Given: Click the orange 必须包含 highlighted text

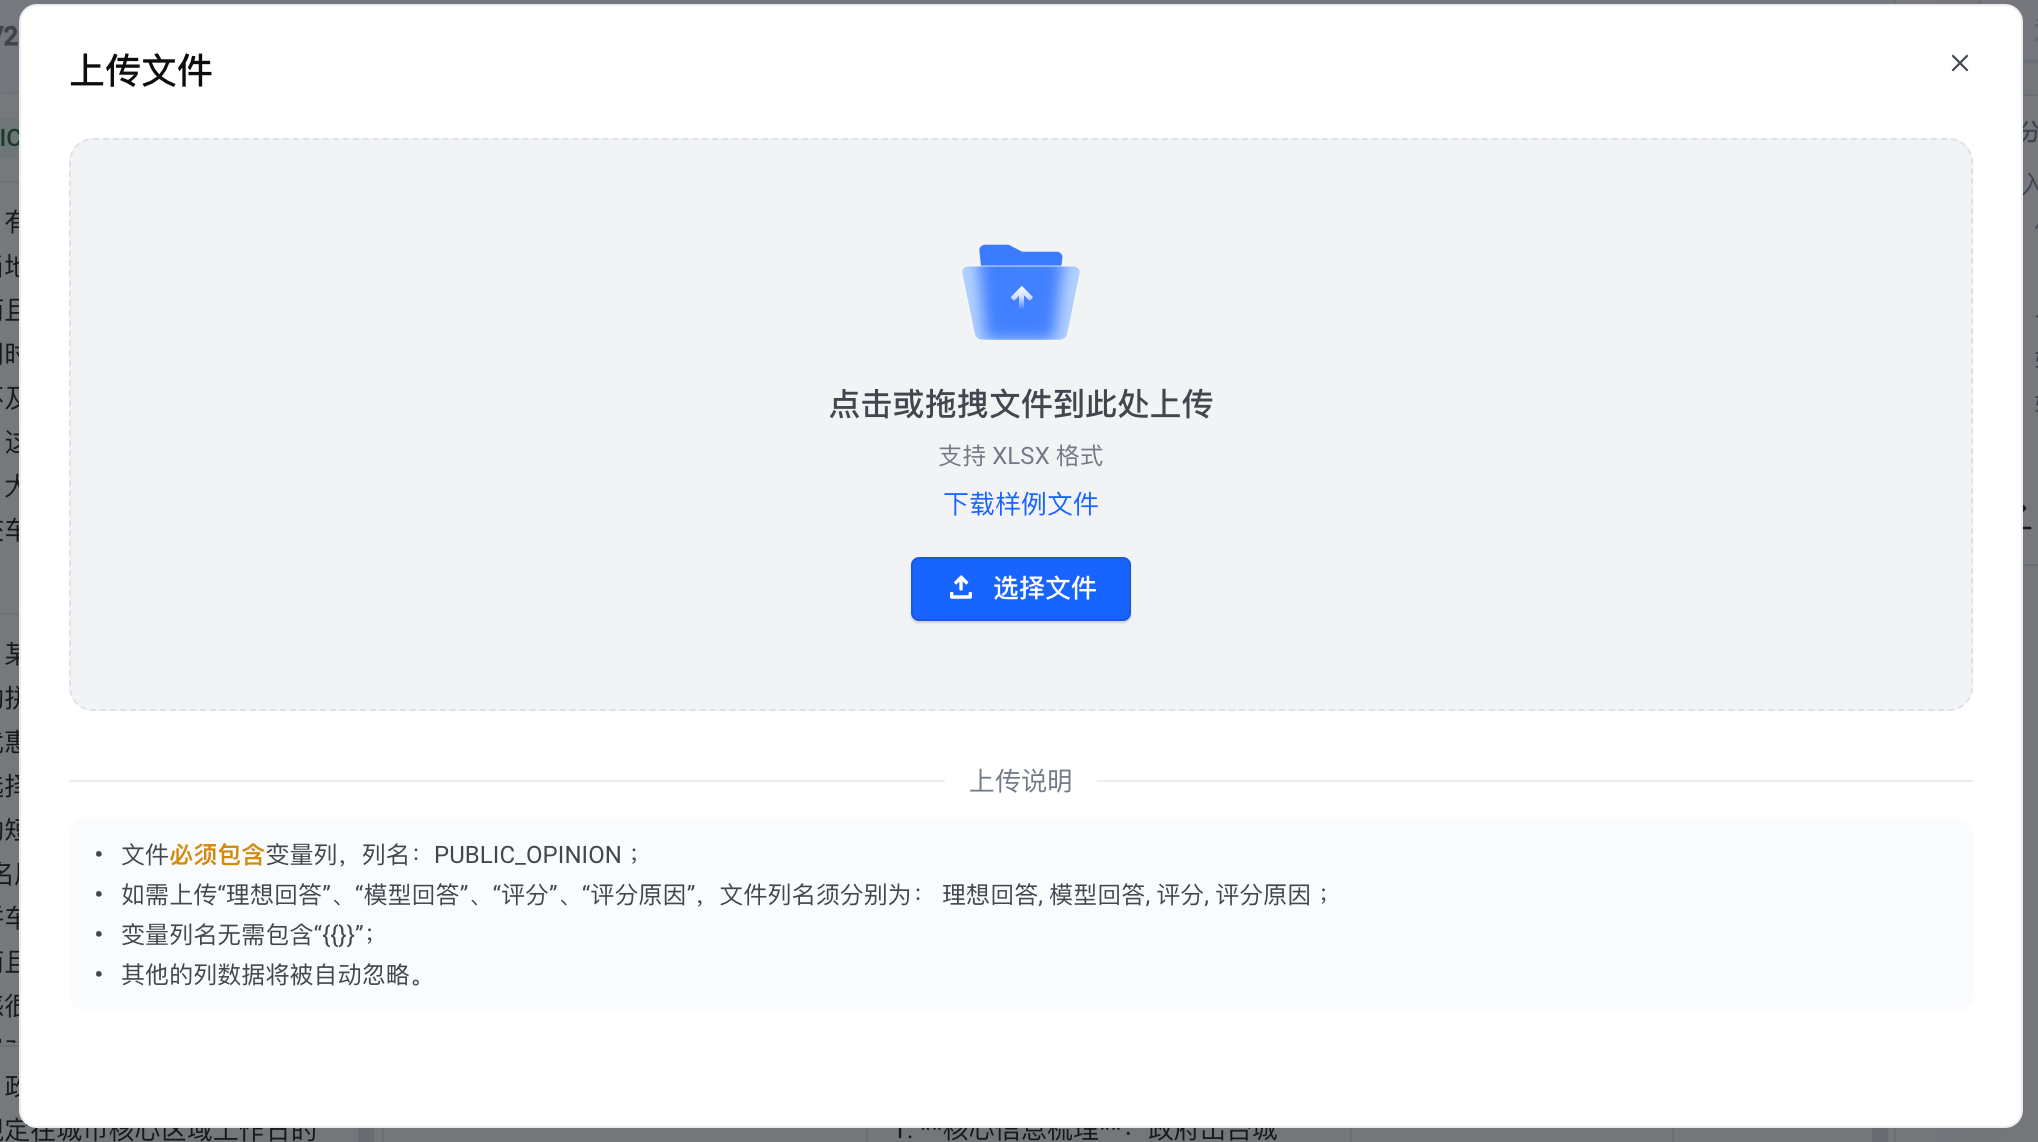Looking at the screenshot, I should click(217, 855).
